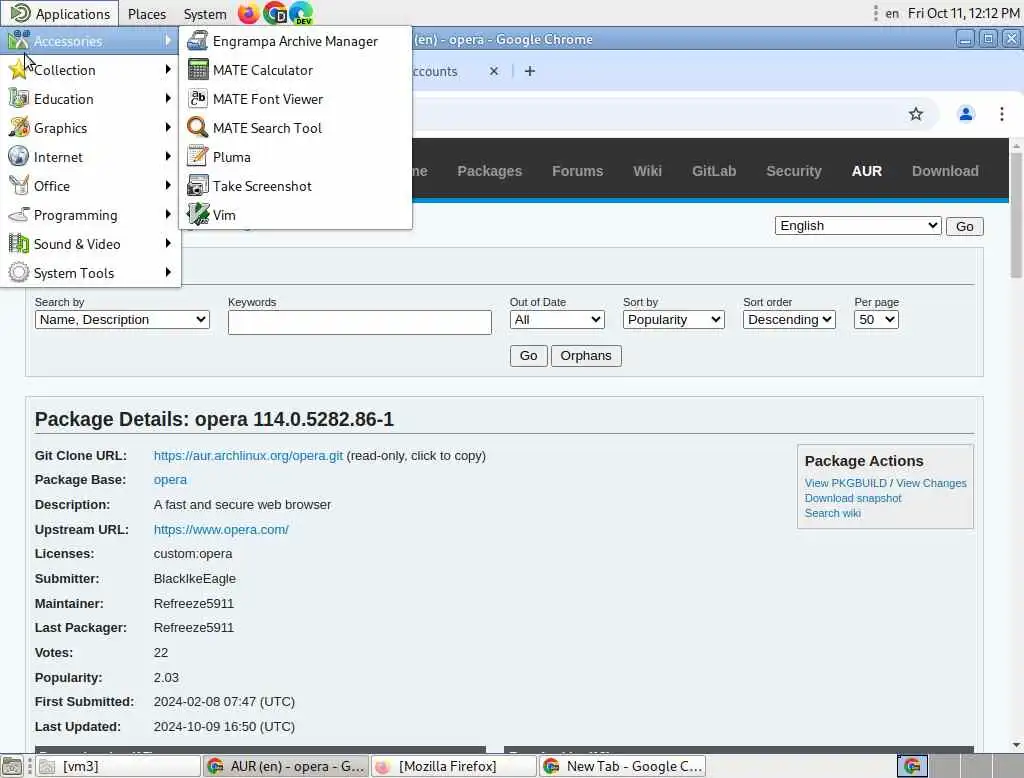Click the Applications menu button
The width and height of the screenshot is (1024, 778).
60,14
